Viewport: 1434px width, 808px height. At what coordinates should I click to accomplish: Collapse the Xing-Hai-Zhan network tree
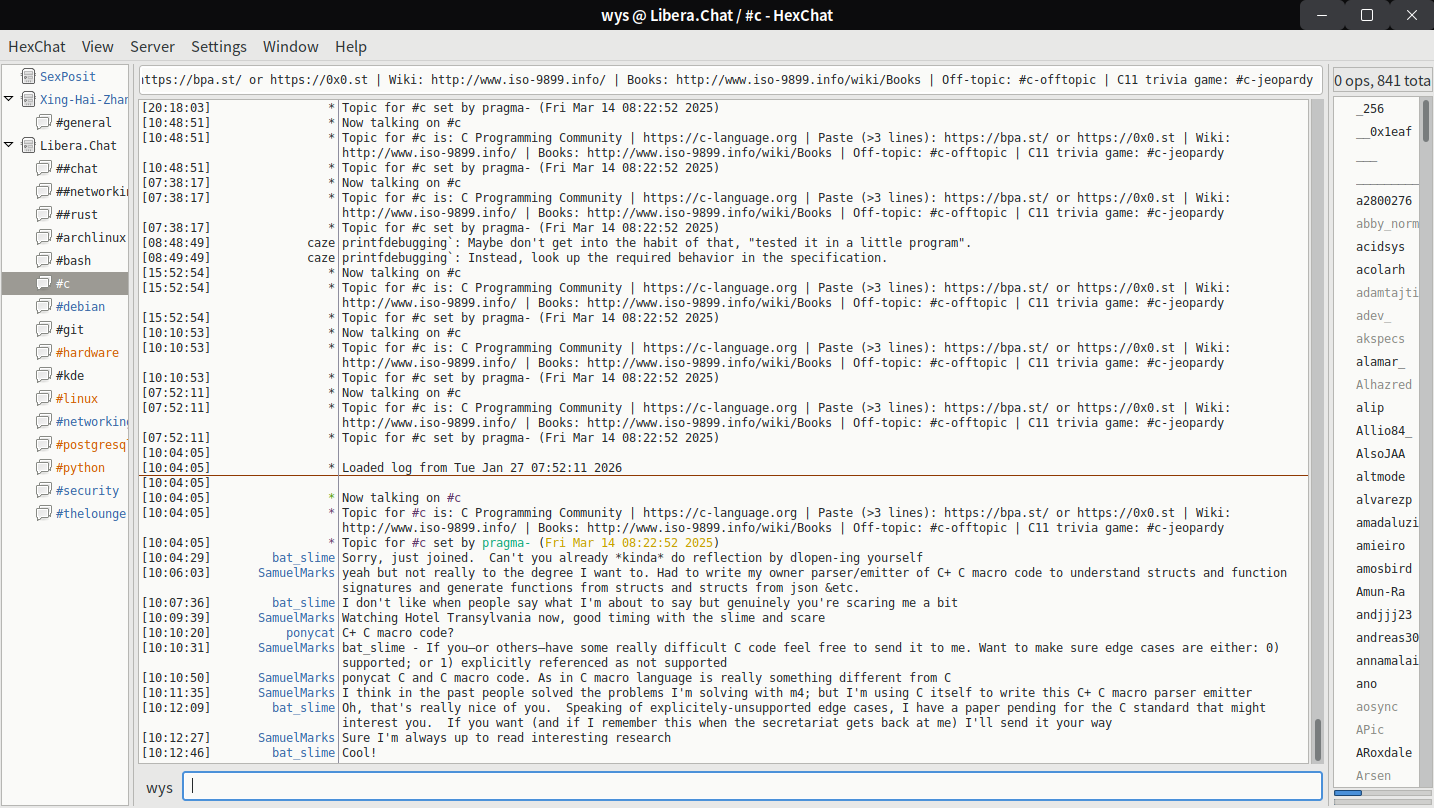pyautogui.click(x=9, y=99)
